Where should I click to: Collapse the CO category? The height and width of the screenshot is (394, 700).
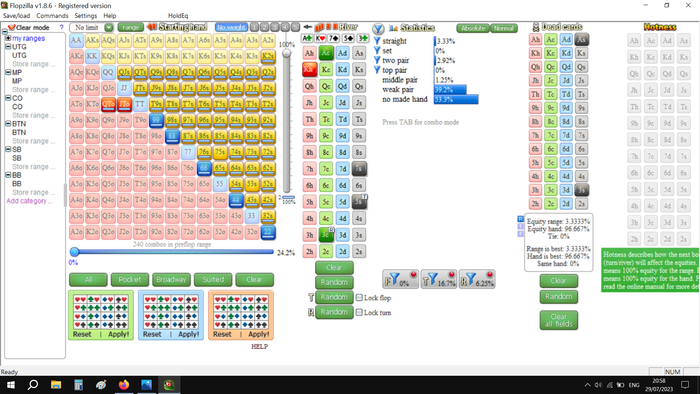pos(8,98)
